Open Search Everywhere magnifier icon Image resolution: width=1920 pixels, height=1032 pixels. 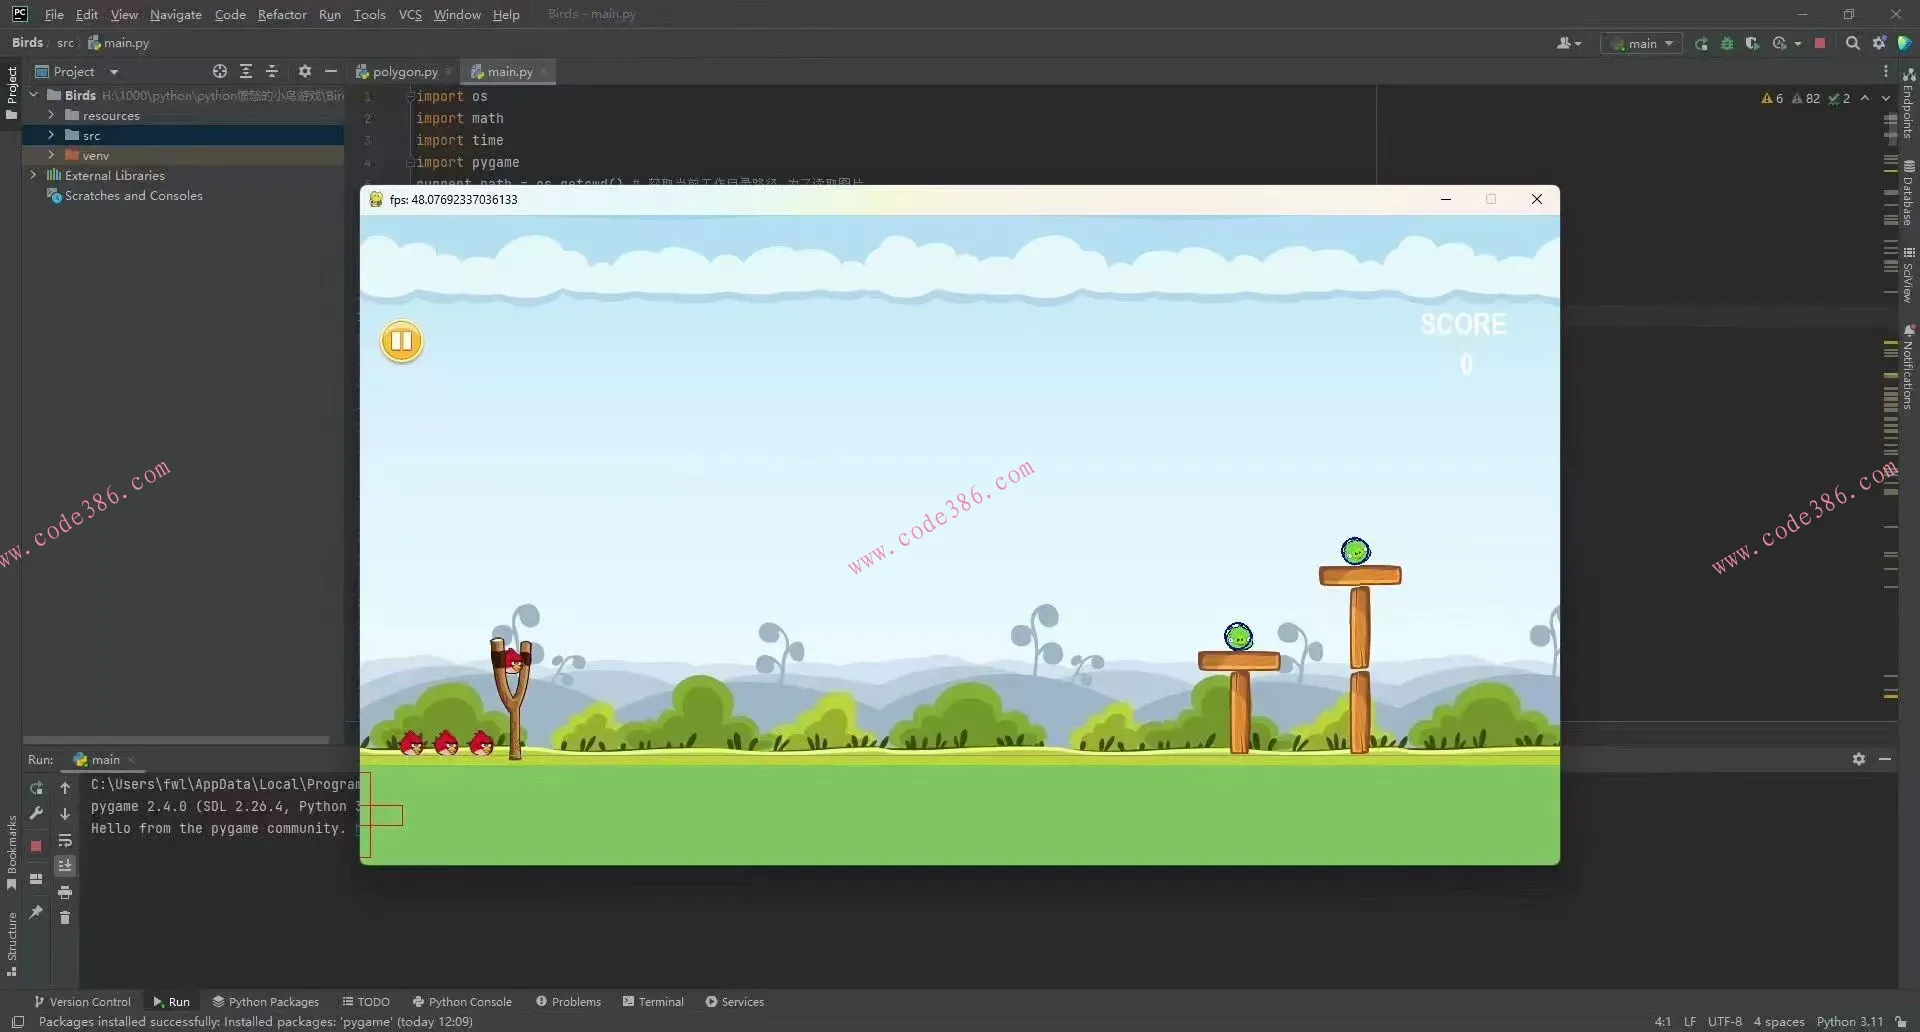pyautogui.click(x=1852, y=44)
